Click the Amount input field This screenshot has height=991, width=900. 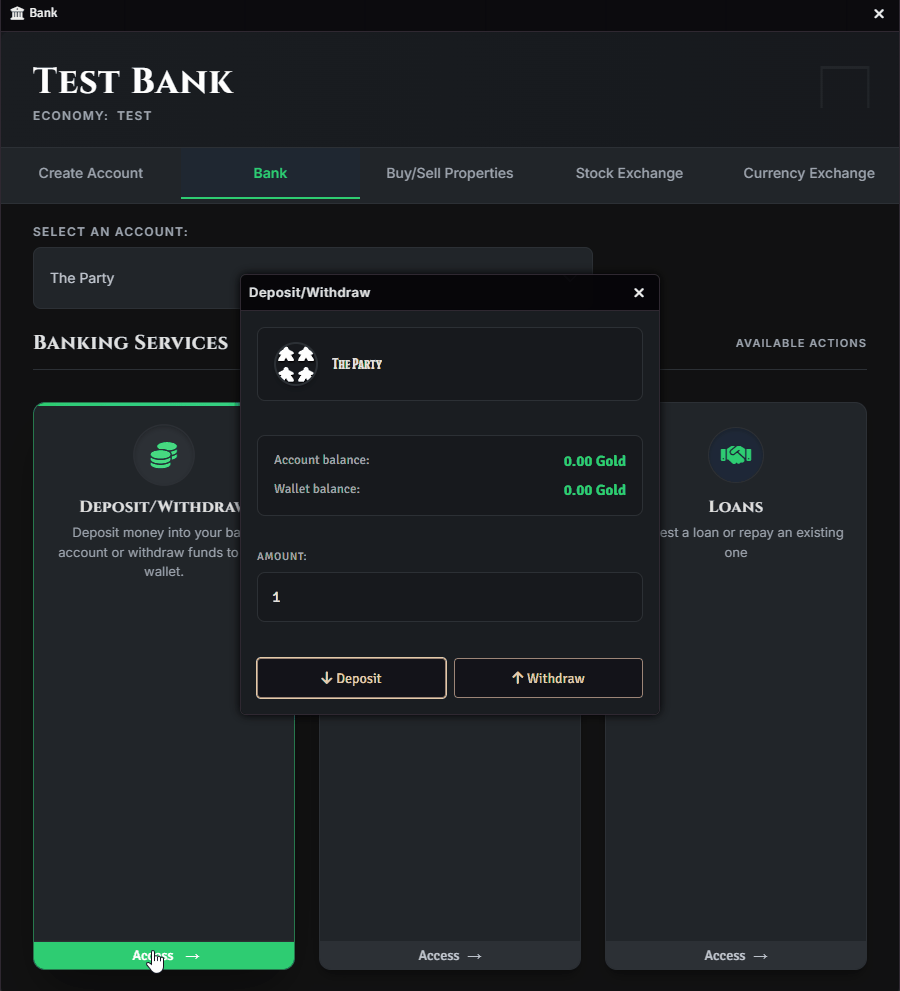tap(449, 597)
